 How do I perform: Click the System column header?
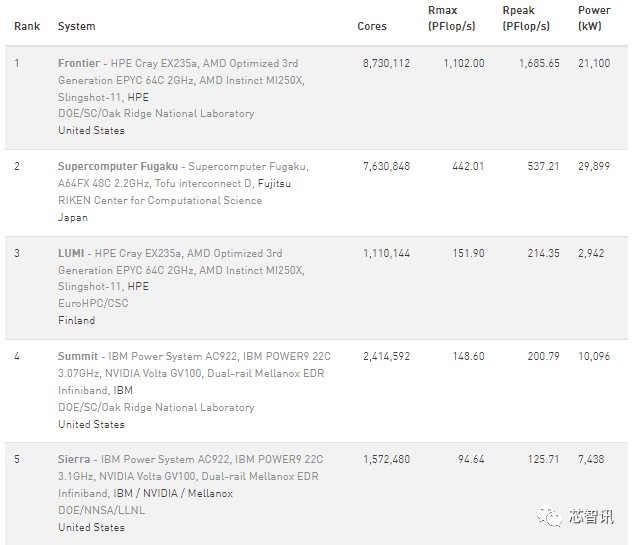pyautogui.click(x=77, y=26)
